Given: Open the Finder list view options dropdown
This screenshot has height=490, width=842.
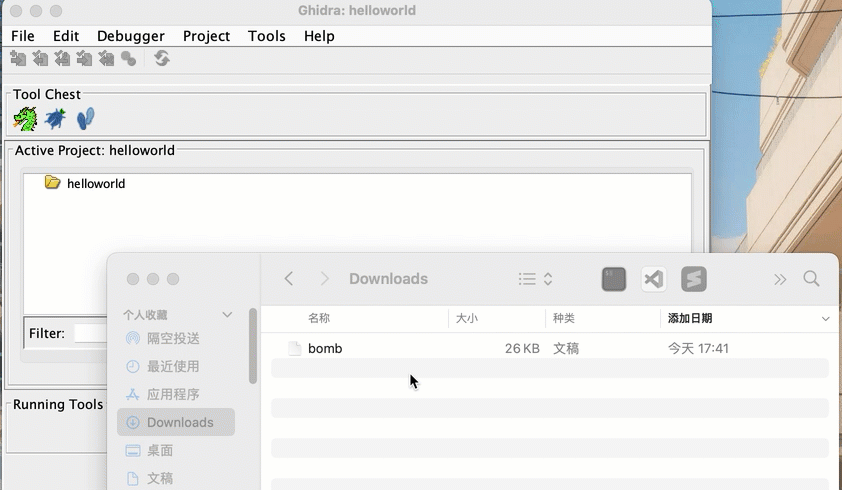Looking at the screenshot, I should [x=535, y=279].
